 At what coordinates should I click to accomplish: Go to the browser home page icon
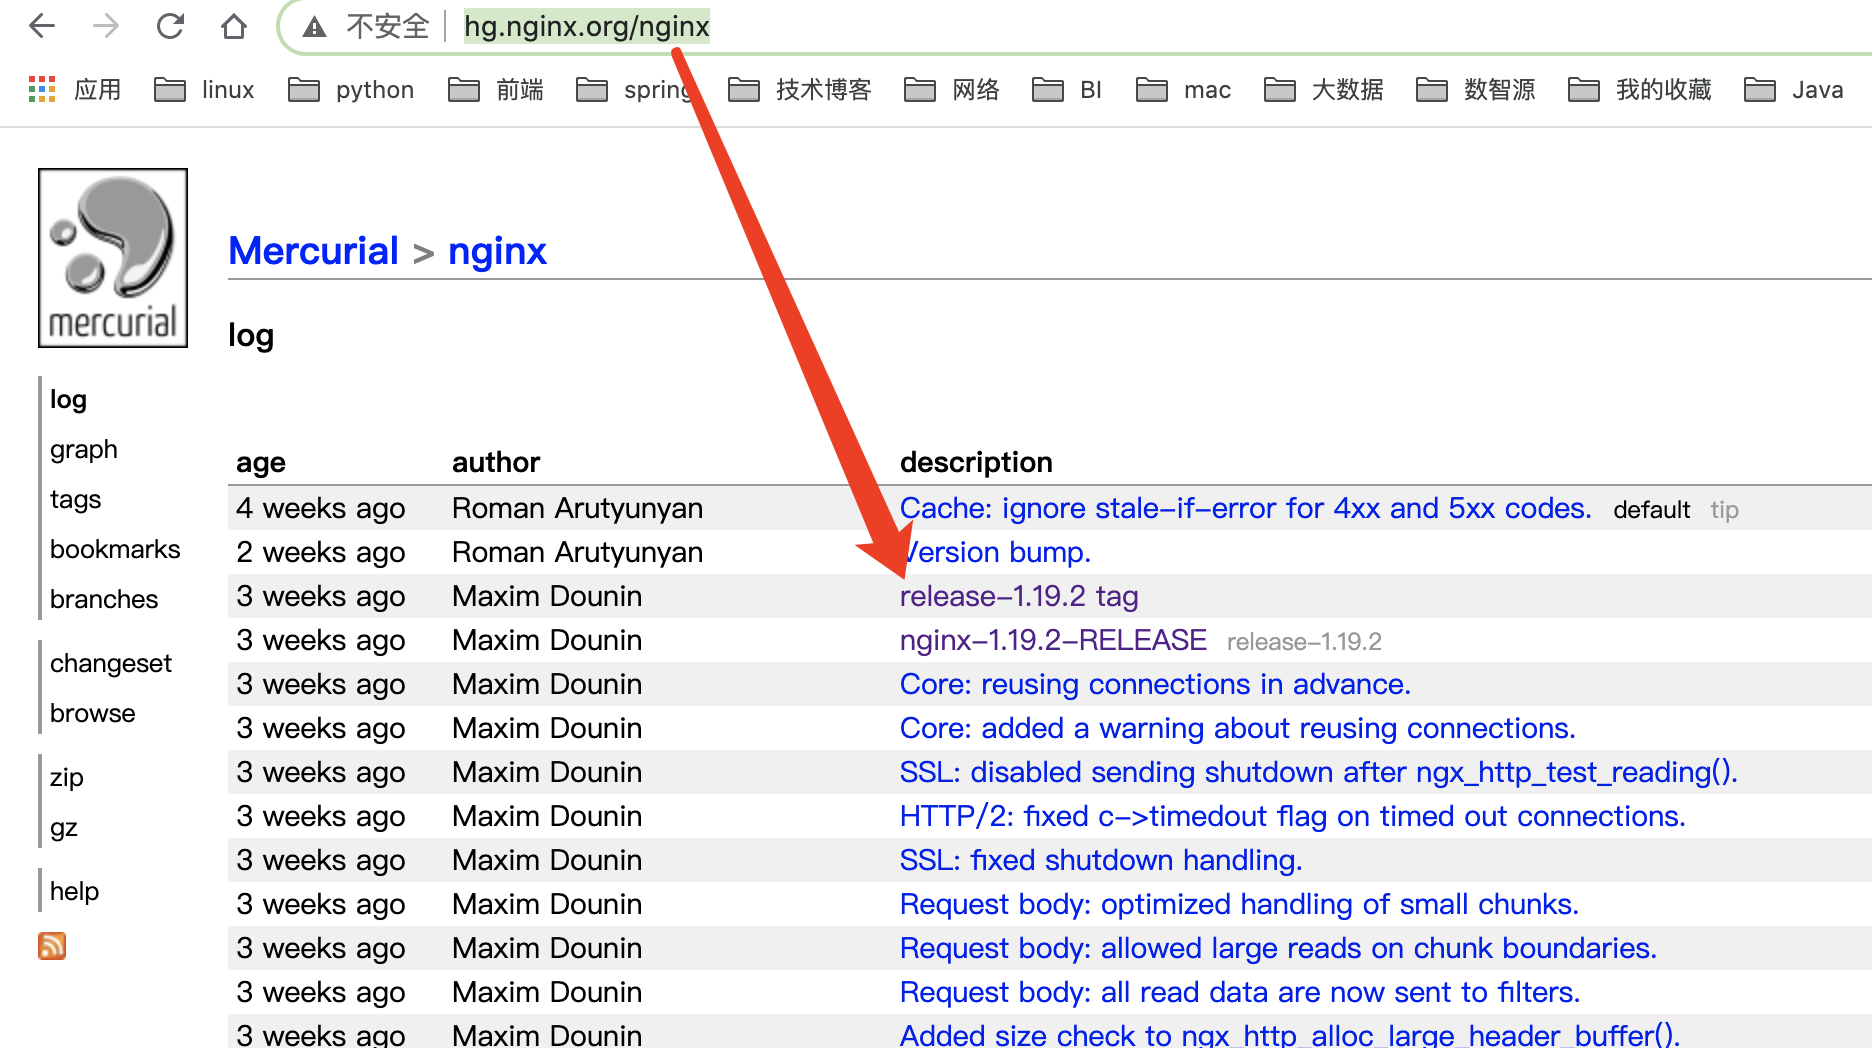234,26
